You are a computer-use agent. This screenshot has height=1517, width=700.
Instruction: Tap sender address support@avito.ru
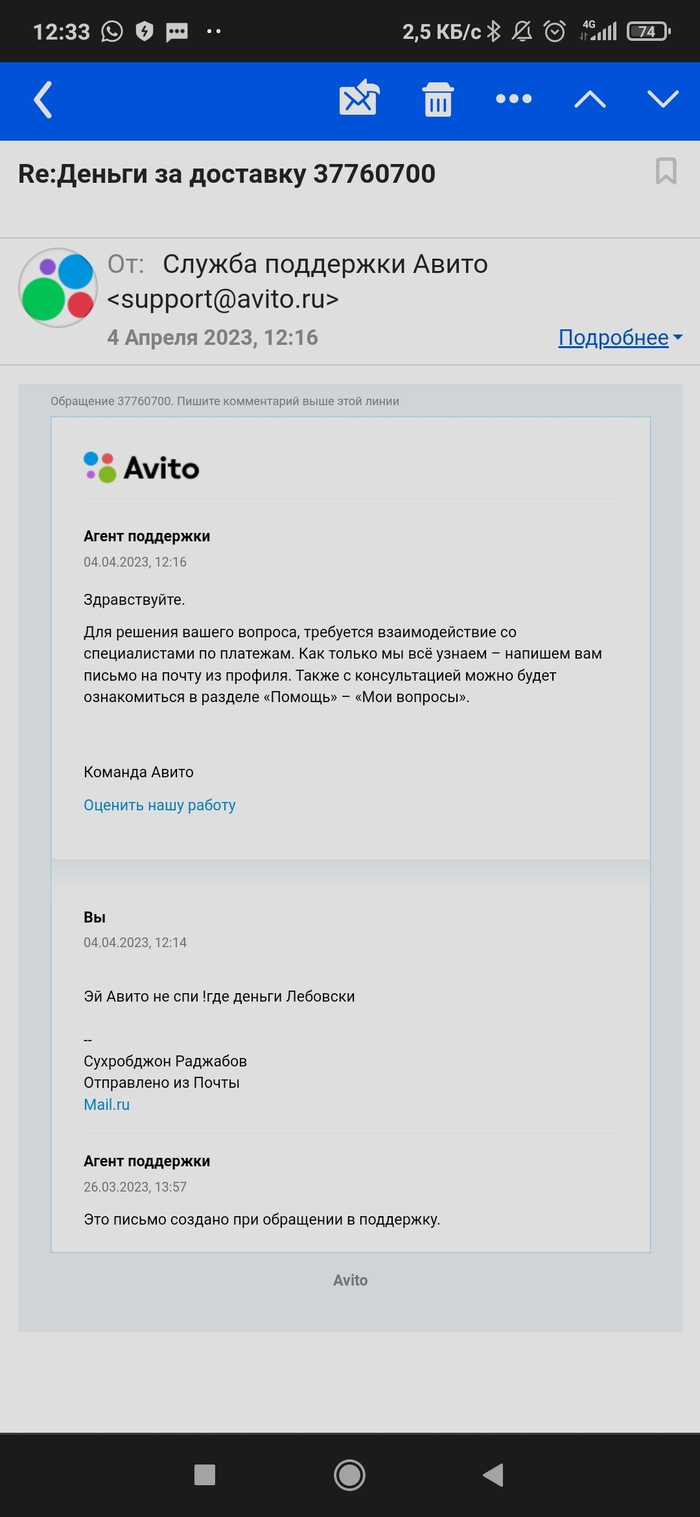[222, 299]
